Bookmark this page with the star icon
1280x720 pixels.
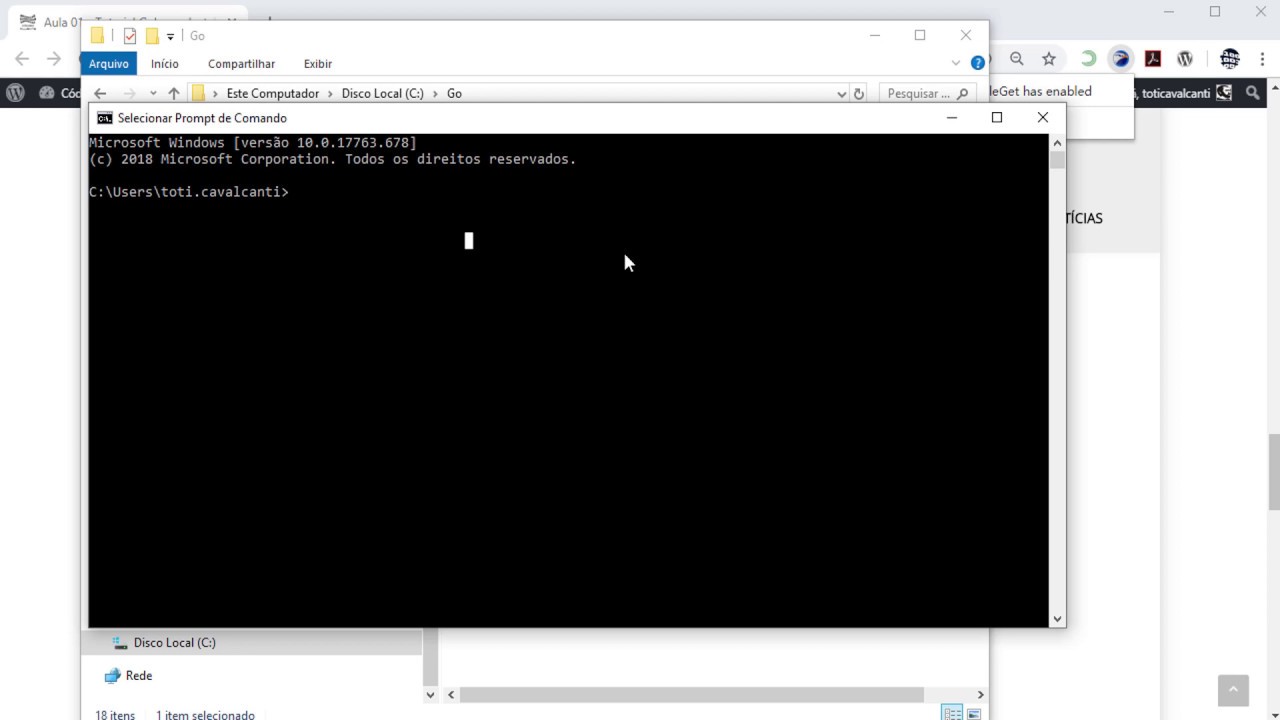pos(1049,59)
